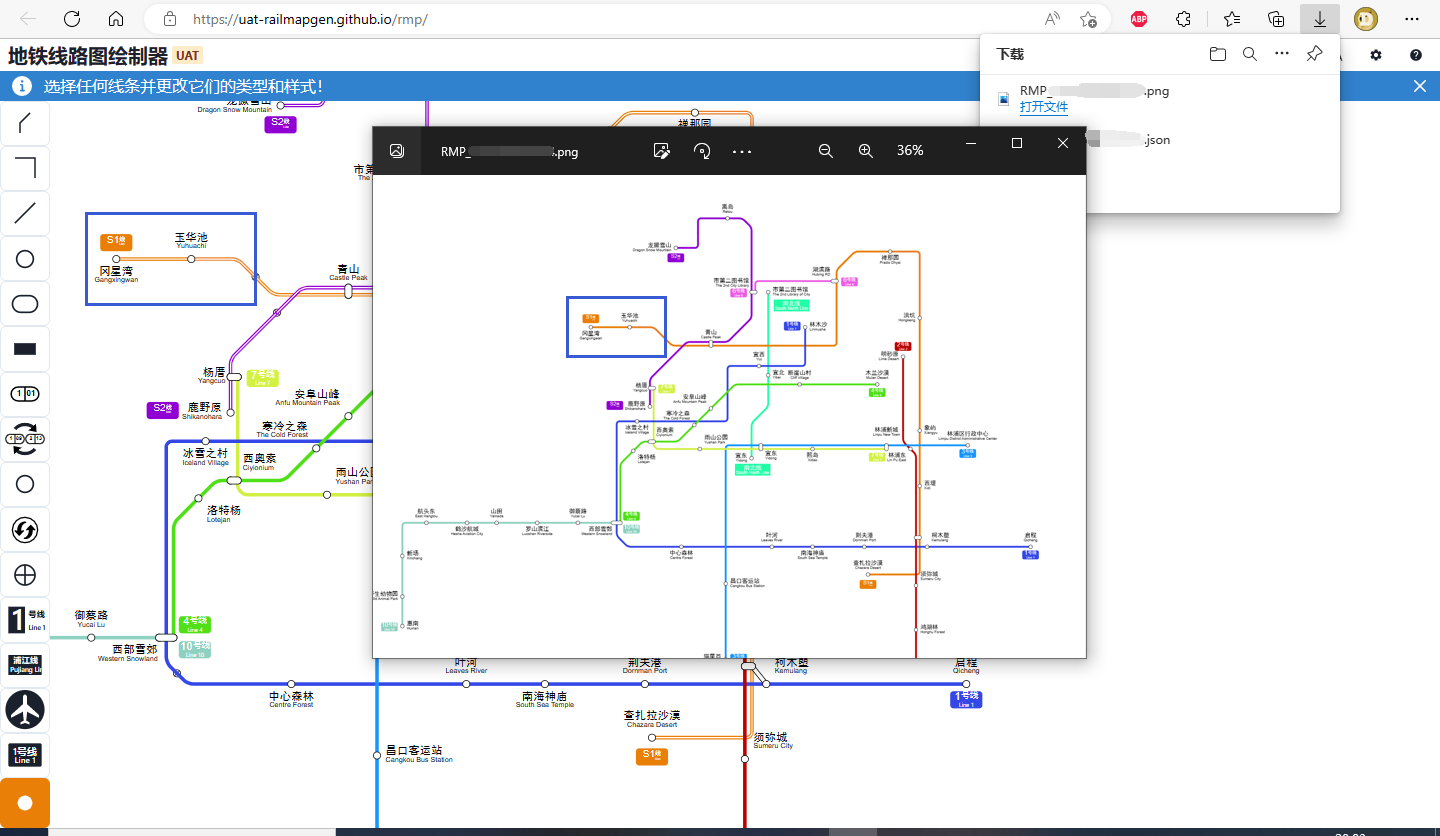The height and width of the screenshot is (836, 1440).
Task: Click the 打开文件 link under the png download
Action: pos(1044,107)
